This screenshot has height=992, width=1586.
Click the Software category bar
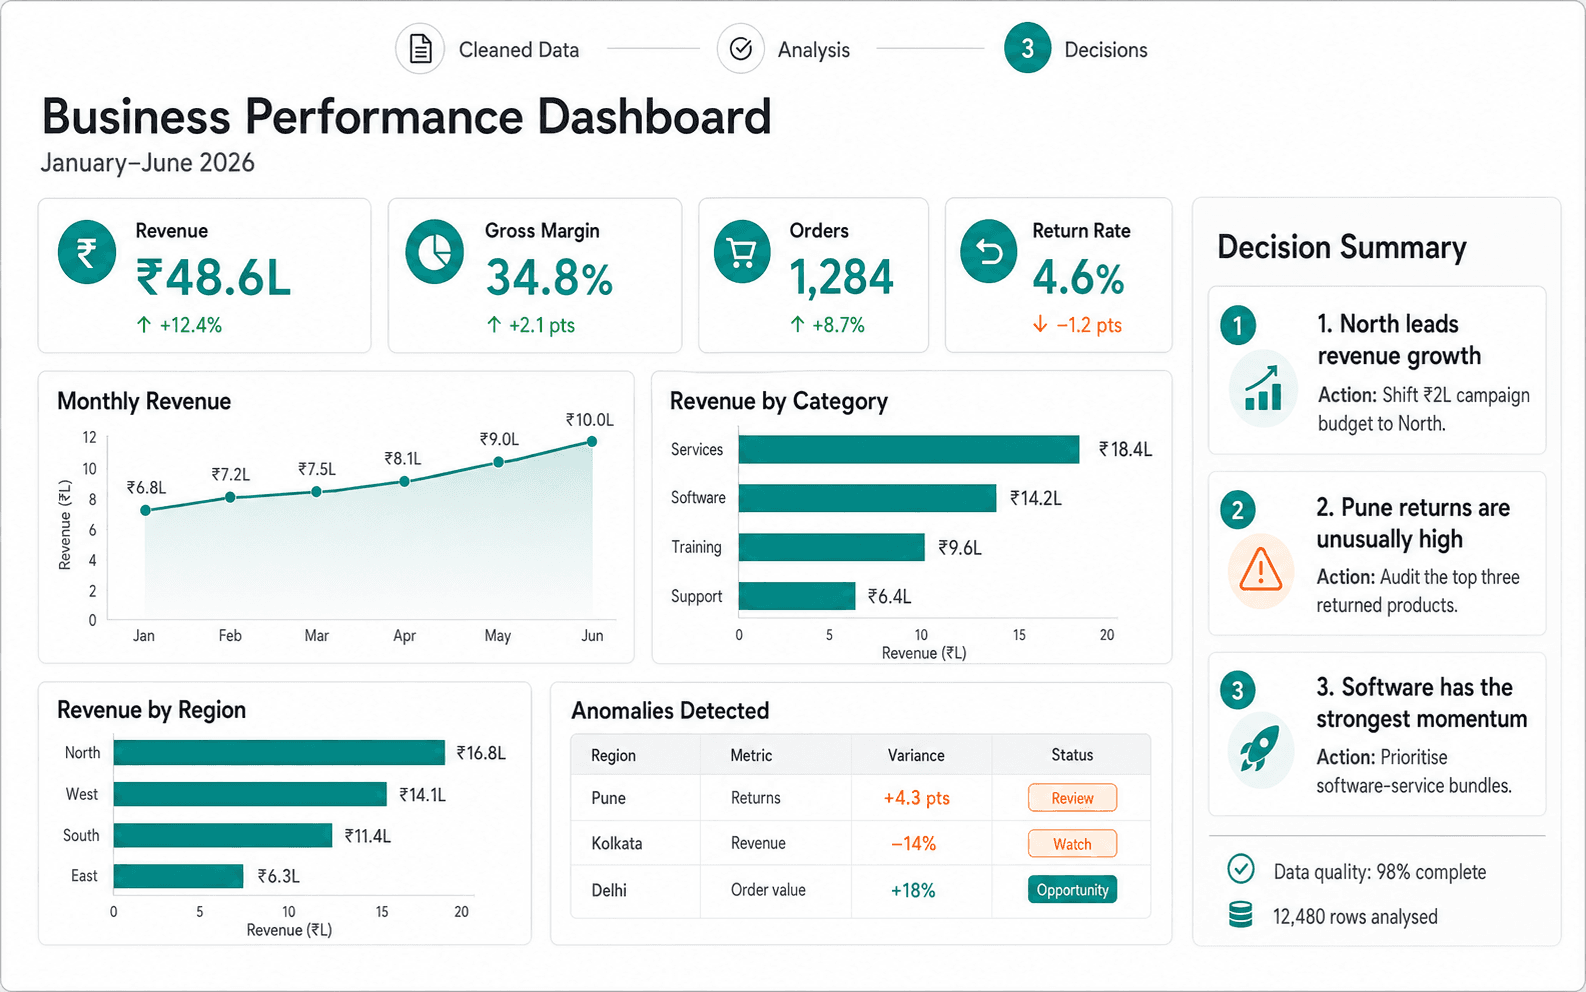[868, 498]
